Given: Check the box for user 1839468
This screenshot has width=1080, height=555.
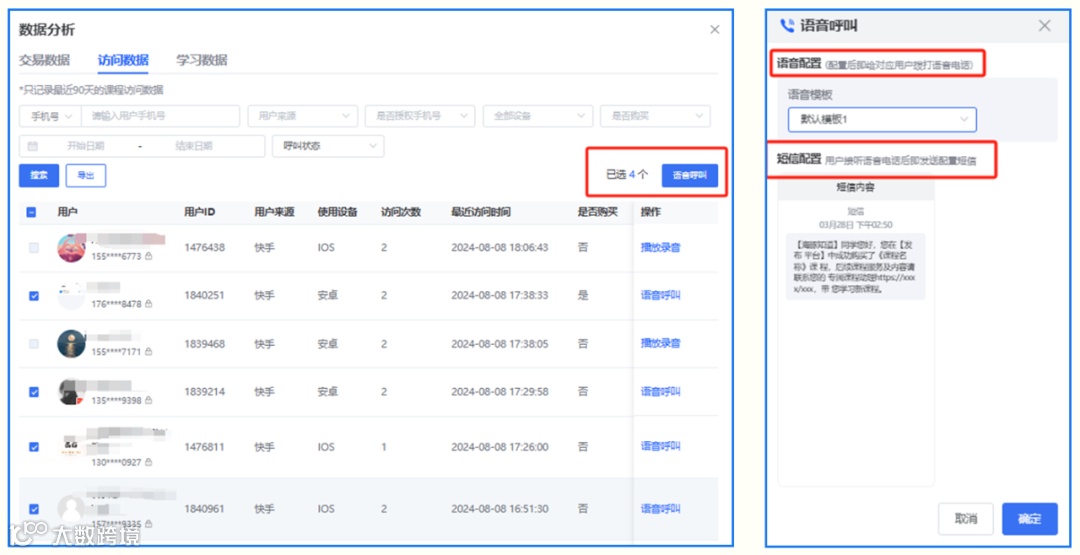Looking at the screenshot, I should click(34, 344).
